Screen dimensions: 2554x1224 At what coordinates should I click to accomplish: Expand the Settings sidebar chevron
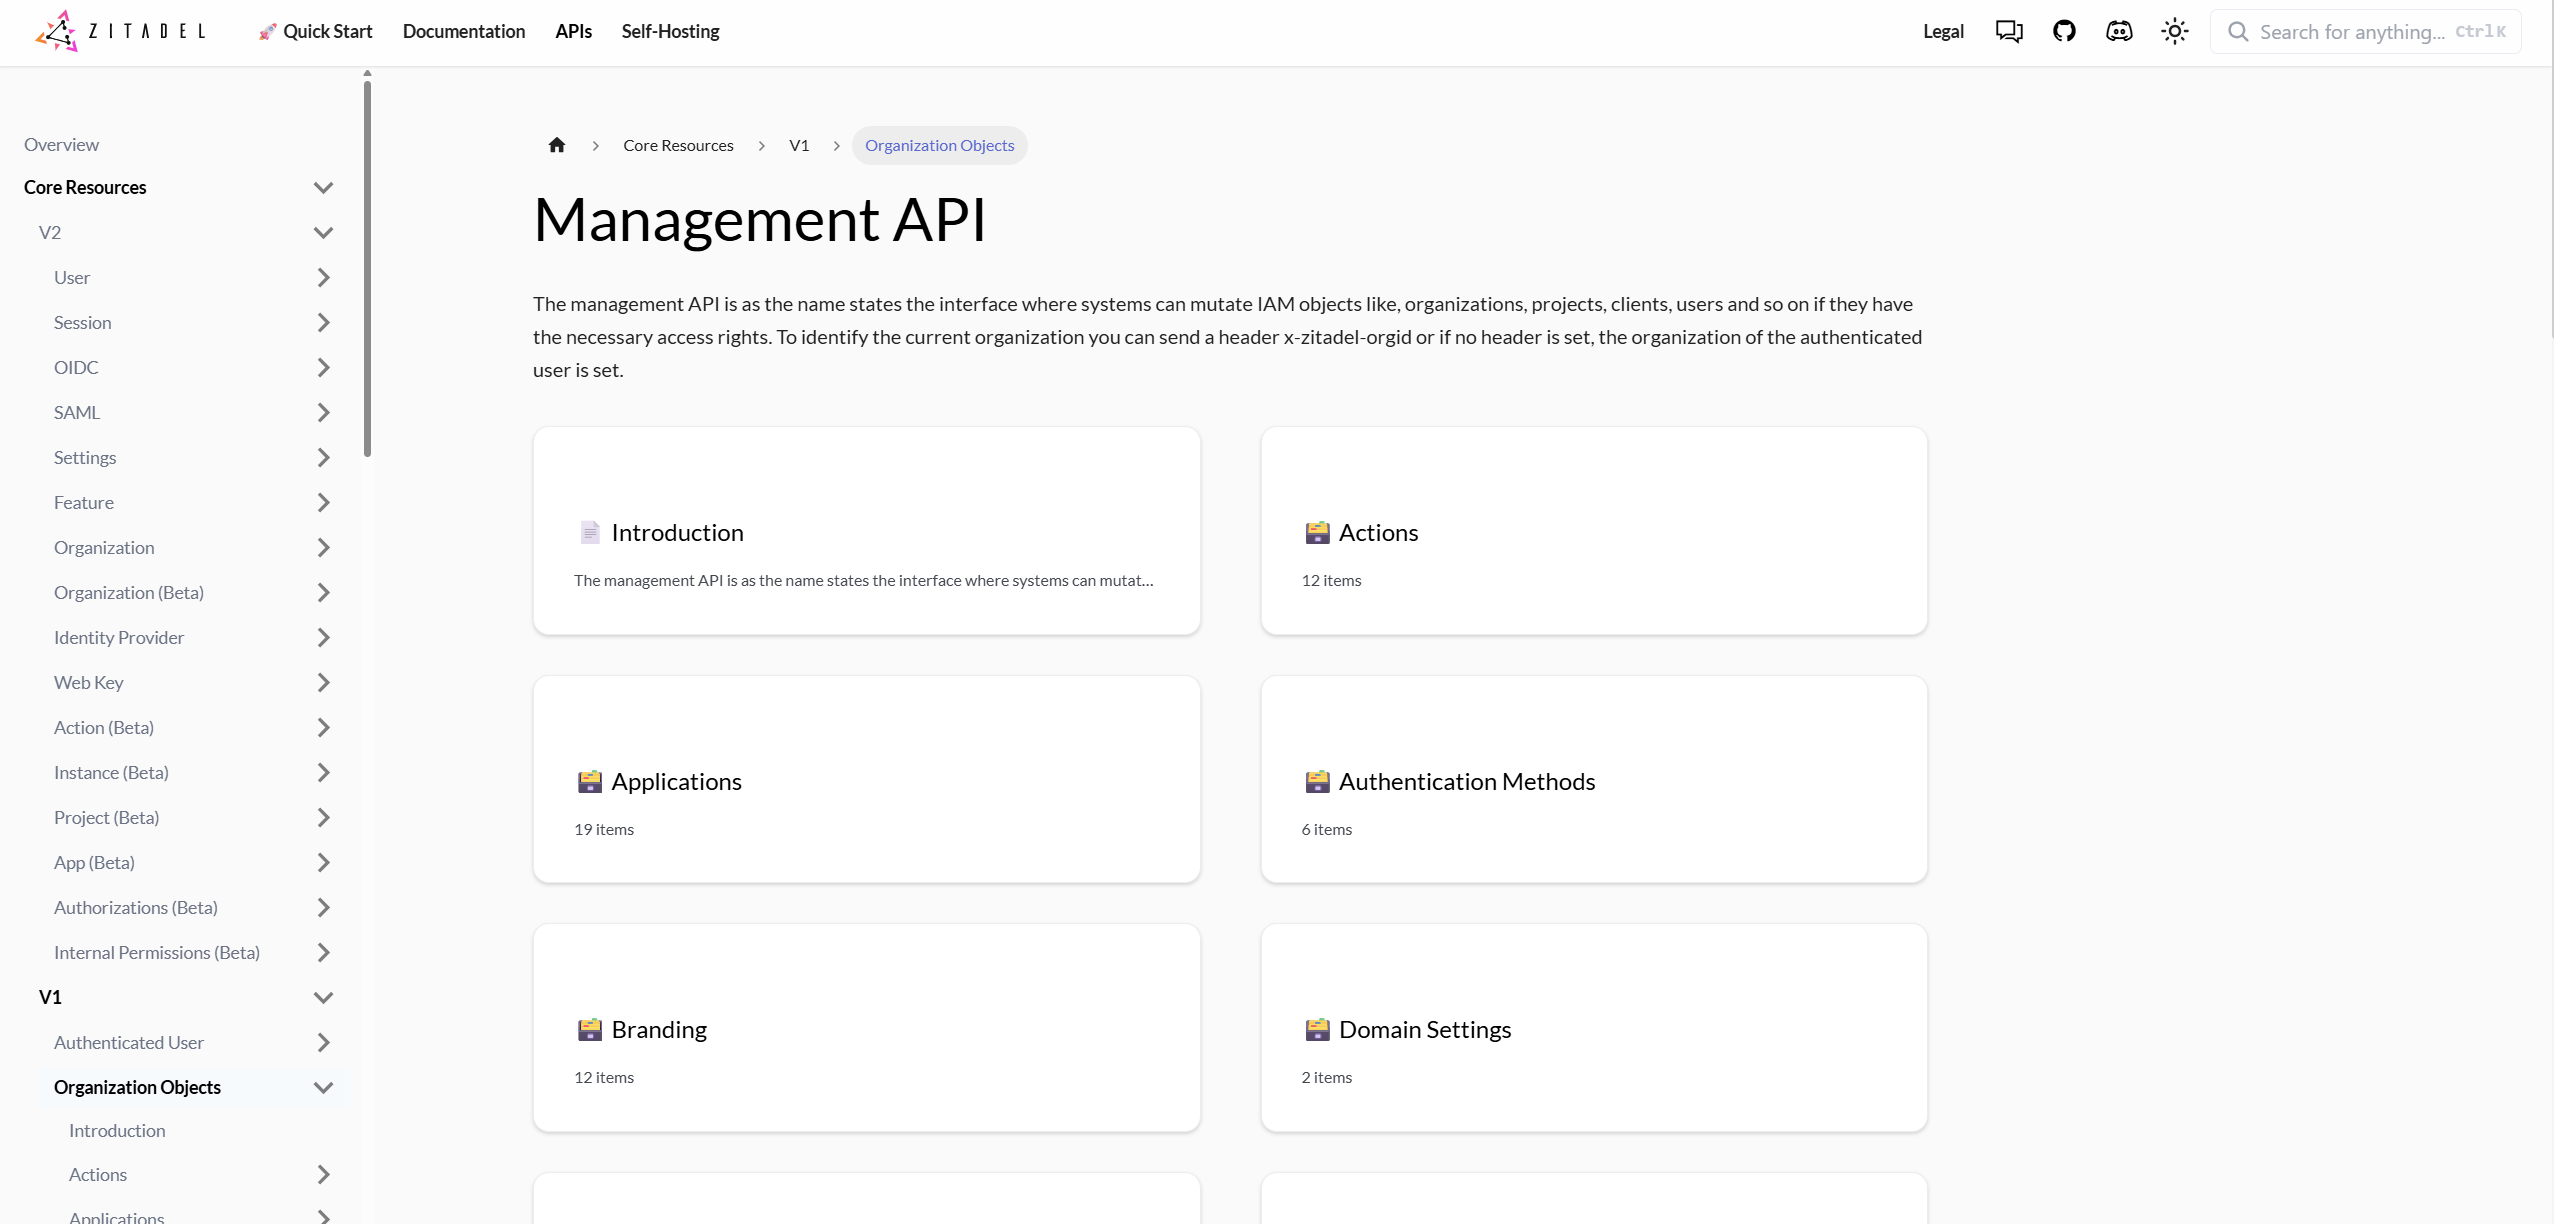[x=323, y=457]
